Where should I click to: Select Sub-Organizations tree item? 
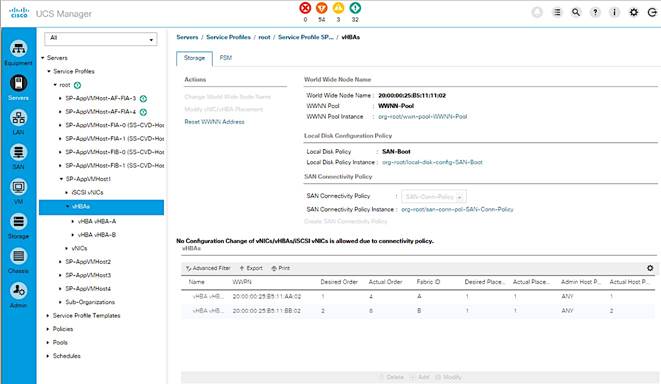(90, 302)
